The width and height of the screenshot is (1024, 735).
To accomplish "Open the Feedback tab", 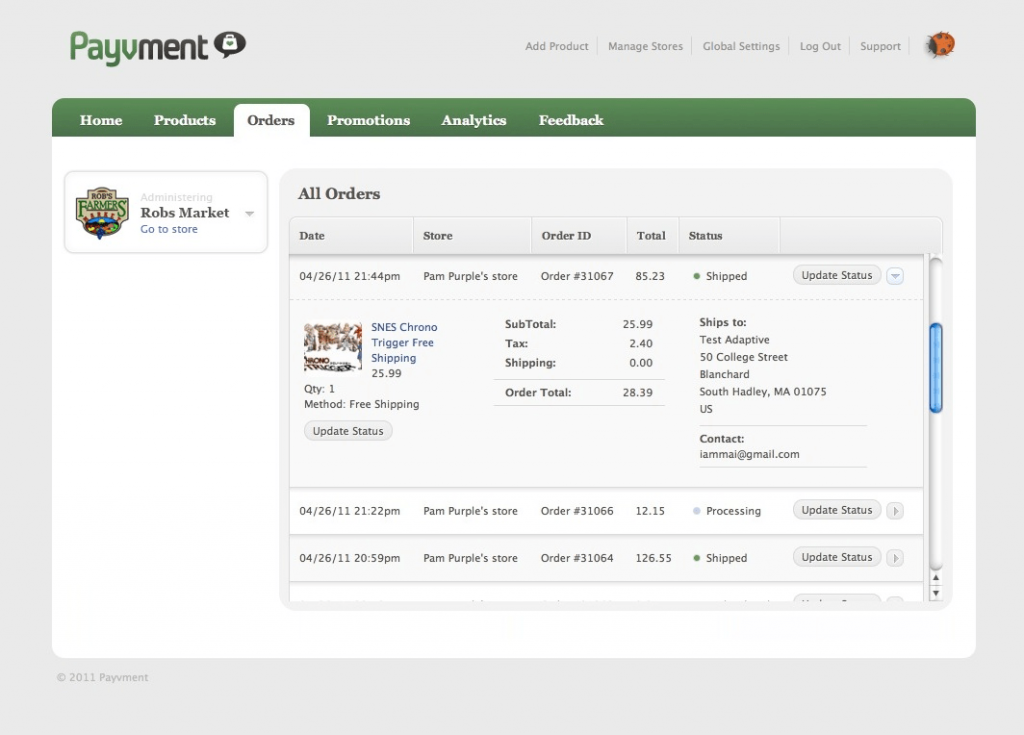I will (x=571, y=120).
